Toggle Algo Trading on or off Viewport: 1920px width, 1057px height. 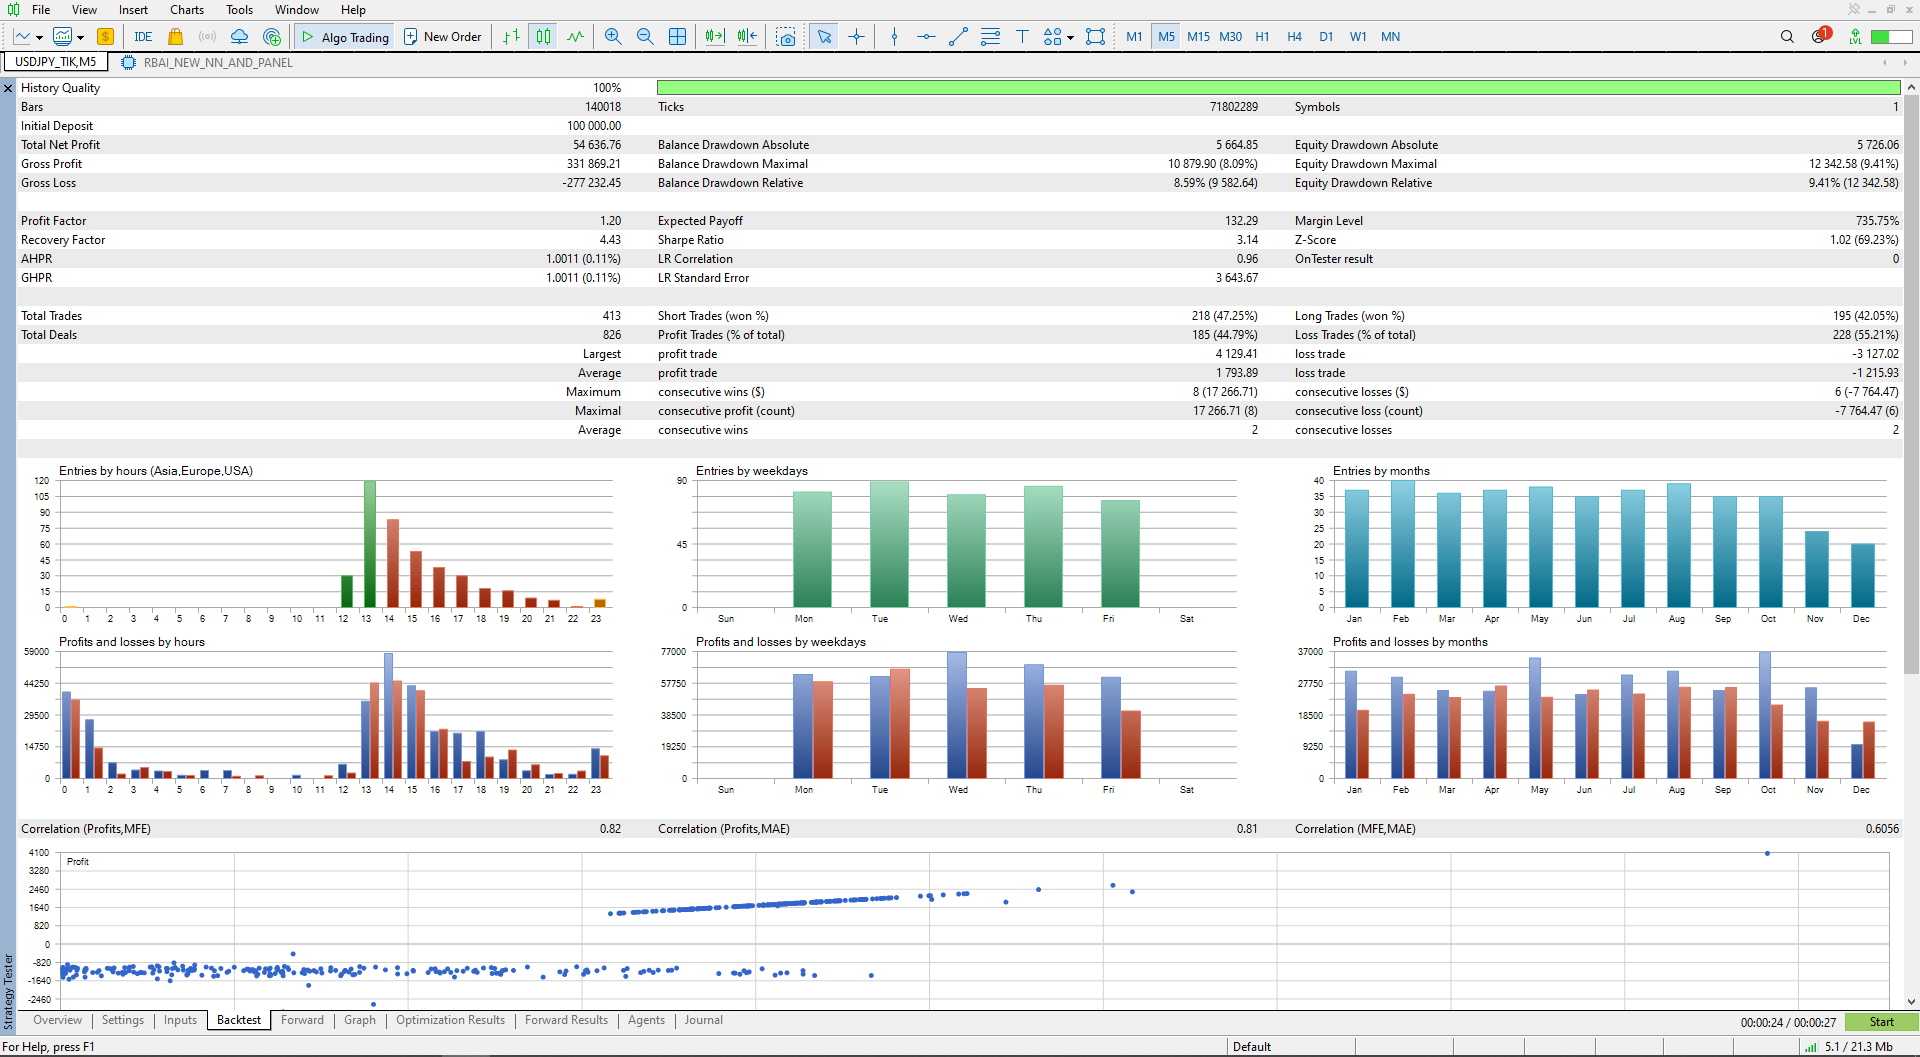coord(345,37)
